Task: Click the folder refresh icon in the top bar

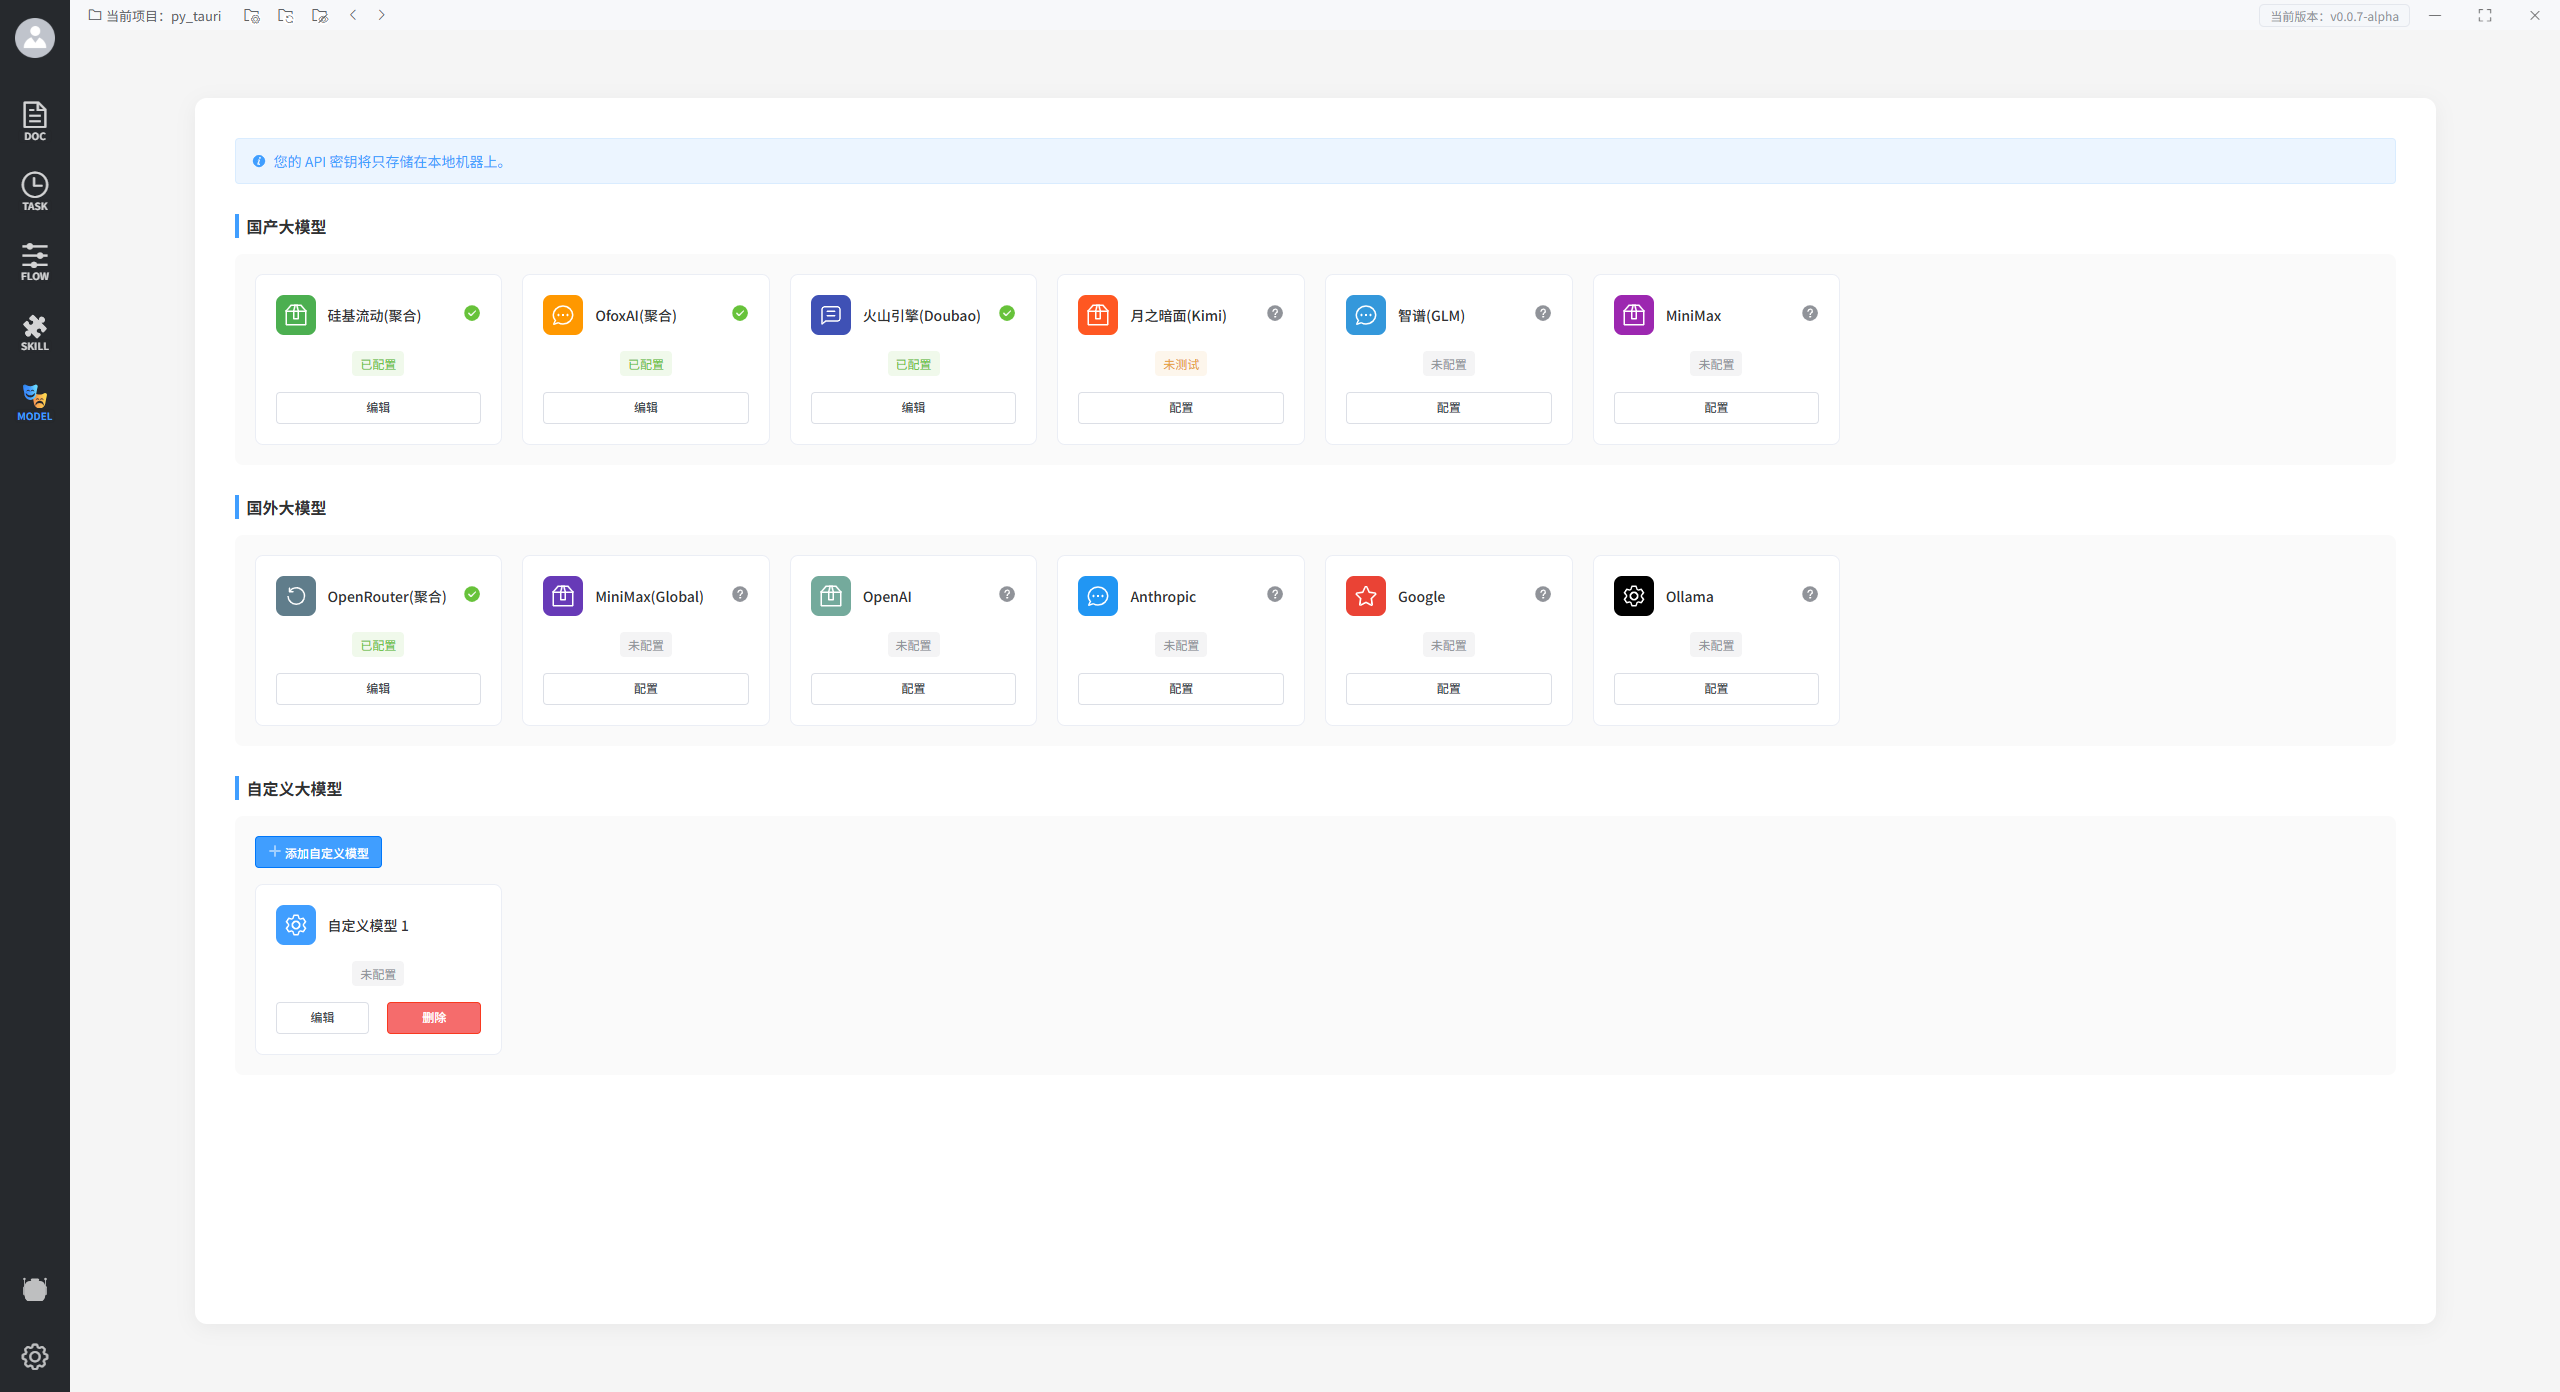Action: pos(286,16)
